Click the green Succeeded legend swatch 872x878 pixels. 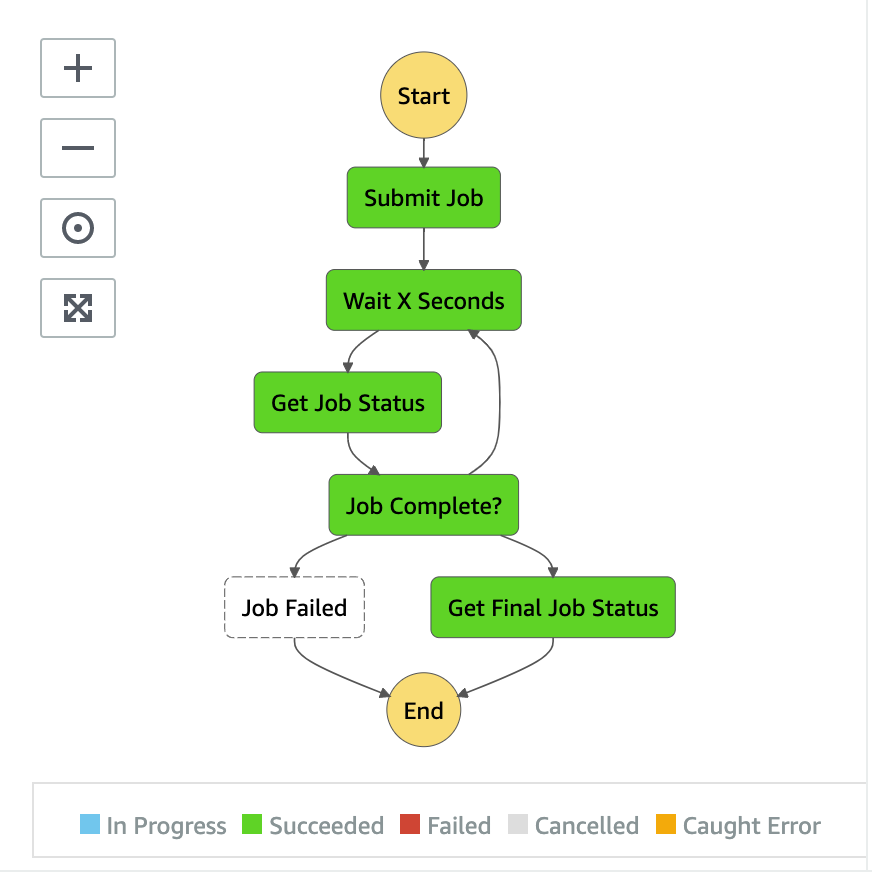(x=252, y=824)
